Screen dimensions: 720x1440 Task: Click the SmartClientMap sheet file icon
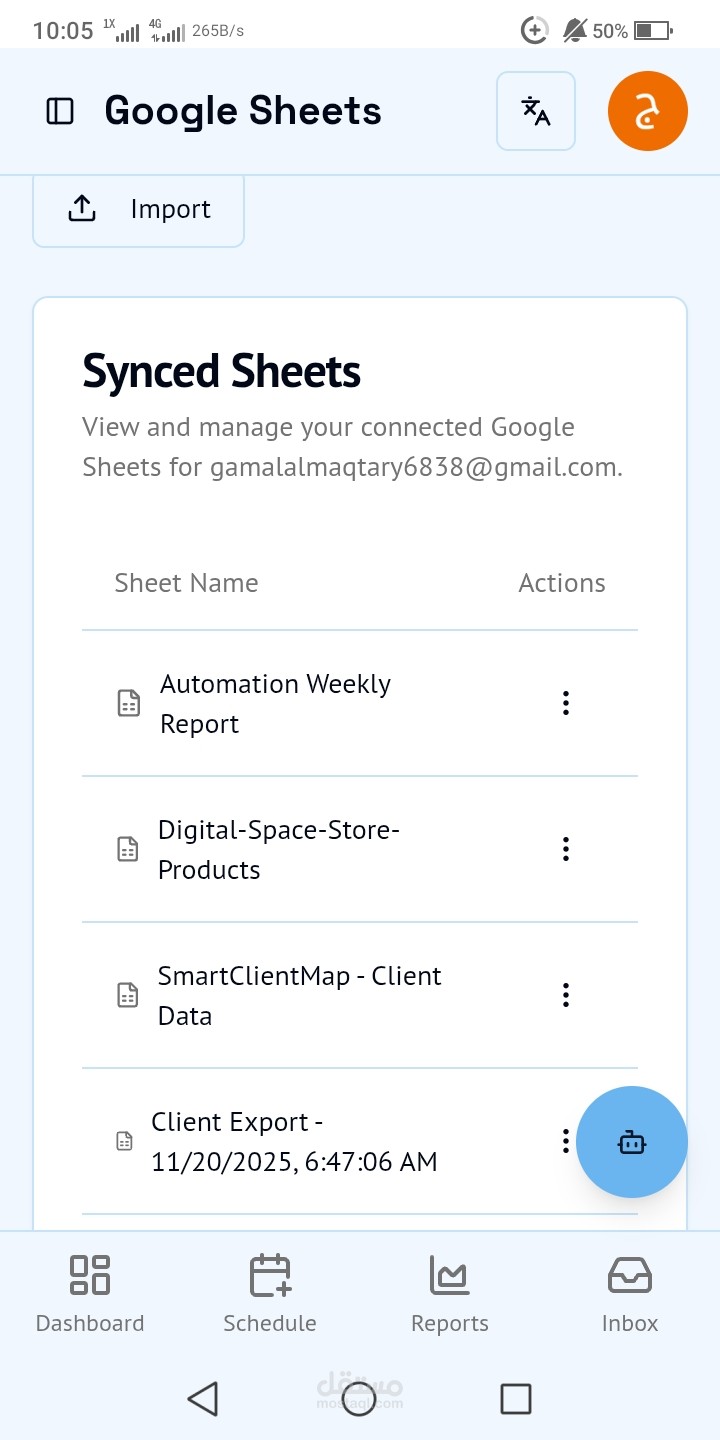click(128, 995)
